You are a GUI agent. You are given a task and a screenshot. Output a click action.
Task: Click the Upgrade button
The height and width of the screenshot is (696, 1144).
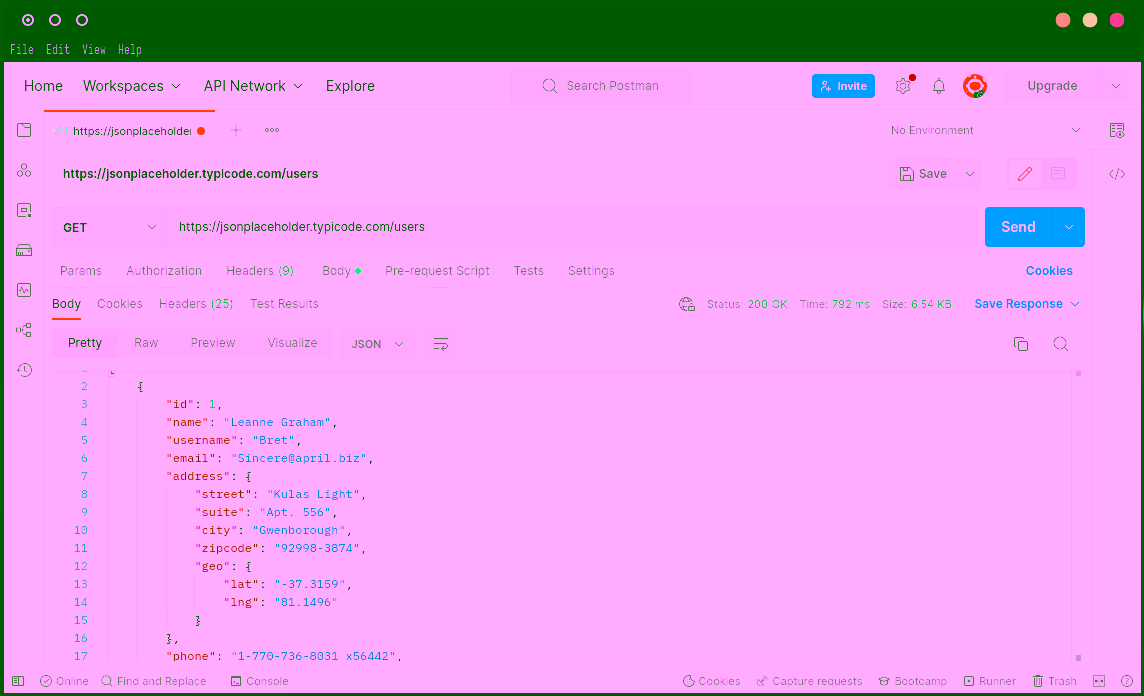click(x=1052, y=86)
